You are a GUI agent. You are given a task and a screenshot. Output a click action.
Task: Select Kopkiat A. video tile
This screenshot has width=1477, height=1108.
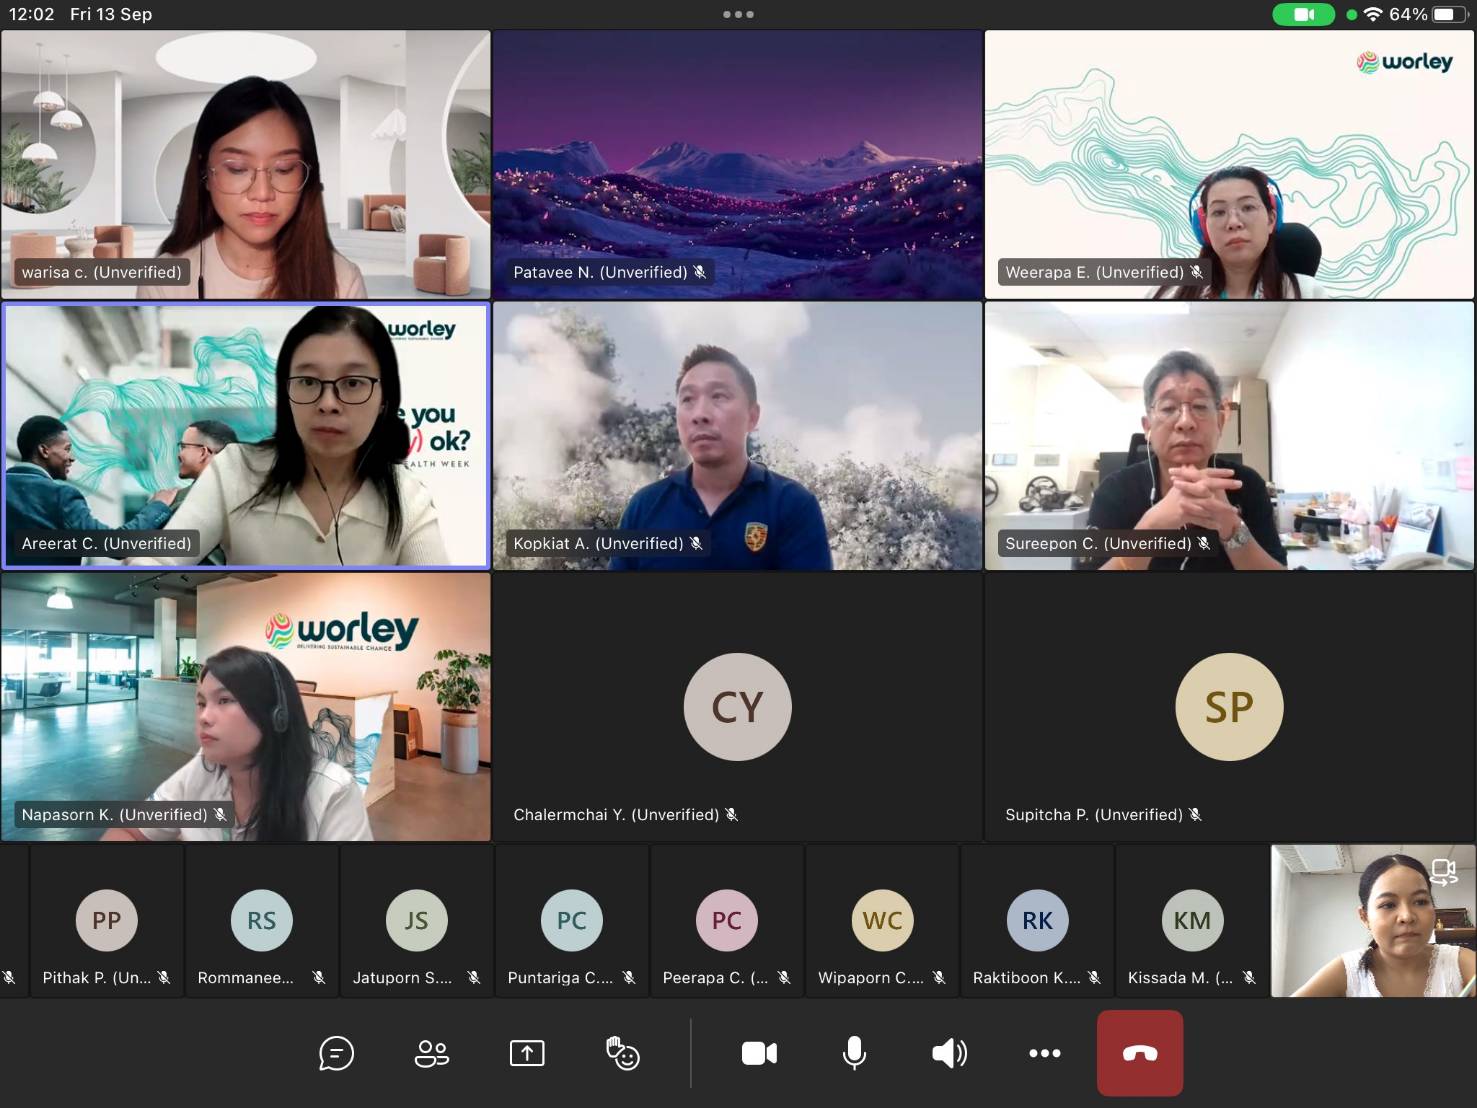click(738, 436)
